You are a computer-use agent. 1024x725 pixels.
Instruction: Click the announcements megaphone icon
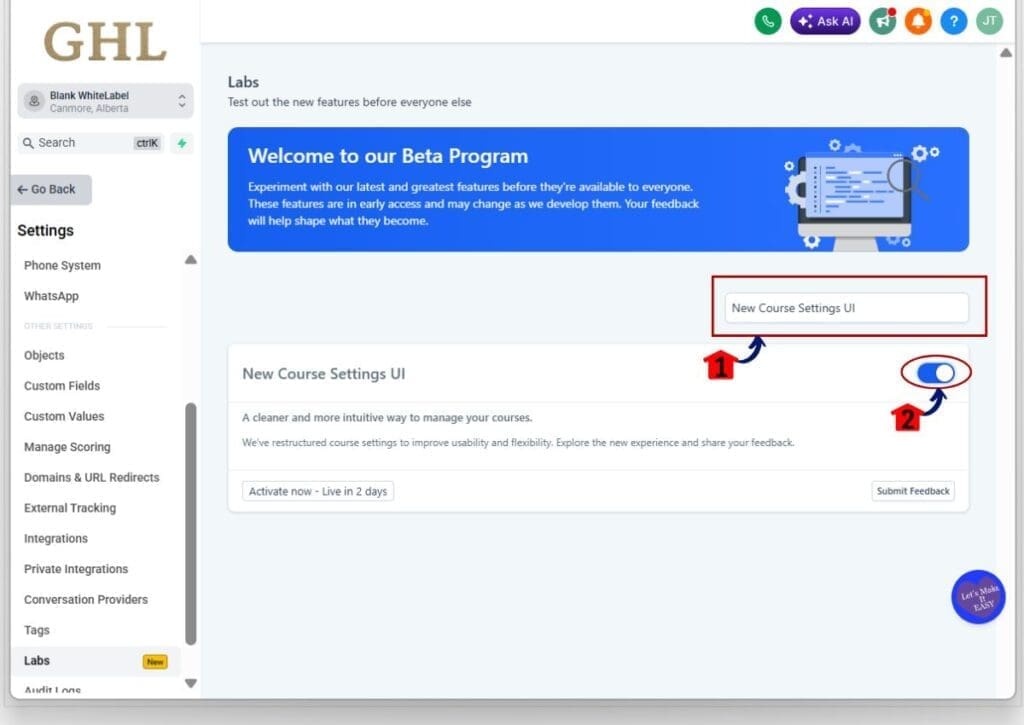882,20
